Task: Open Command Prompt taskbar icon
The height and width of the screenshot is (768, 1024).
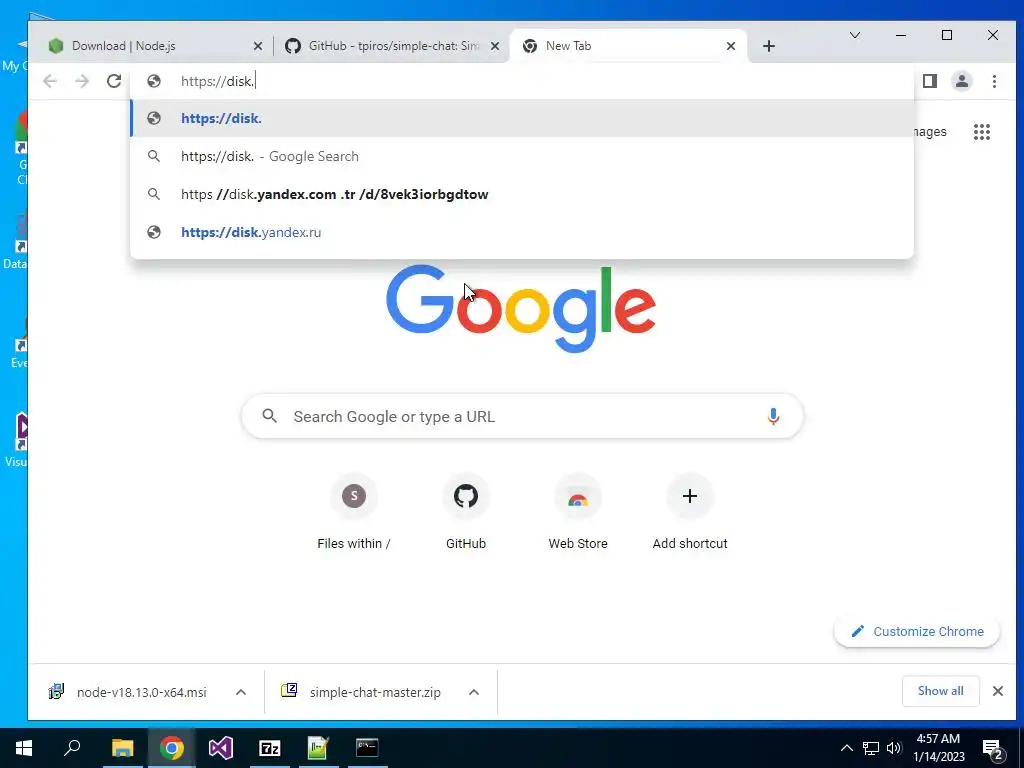Action: point(367,748)
